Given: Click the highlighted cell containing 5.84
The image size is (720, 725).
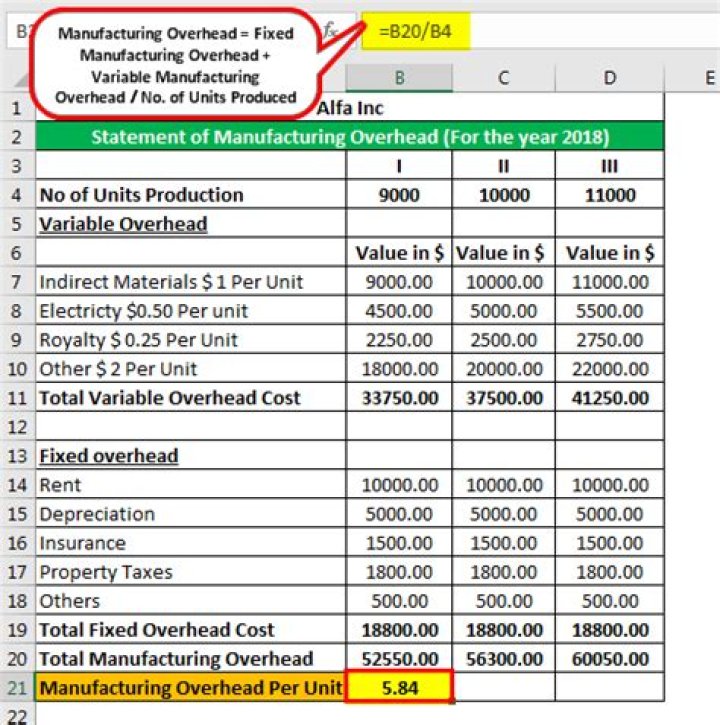Looking at the screenshot, I should (x=399, y=688).
